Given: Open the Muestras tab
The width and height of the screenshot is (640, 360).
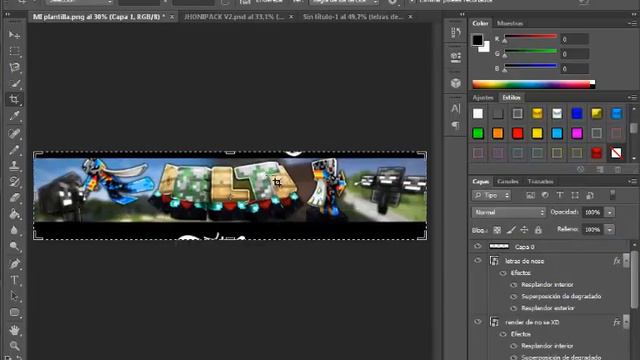Looking at the screenshot, I should 510,23.
